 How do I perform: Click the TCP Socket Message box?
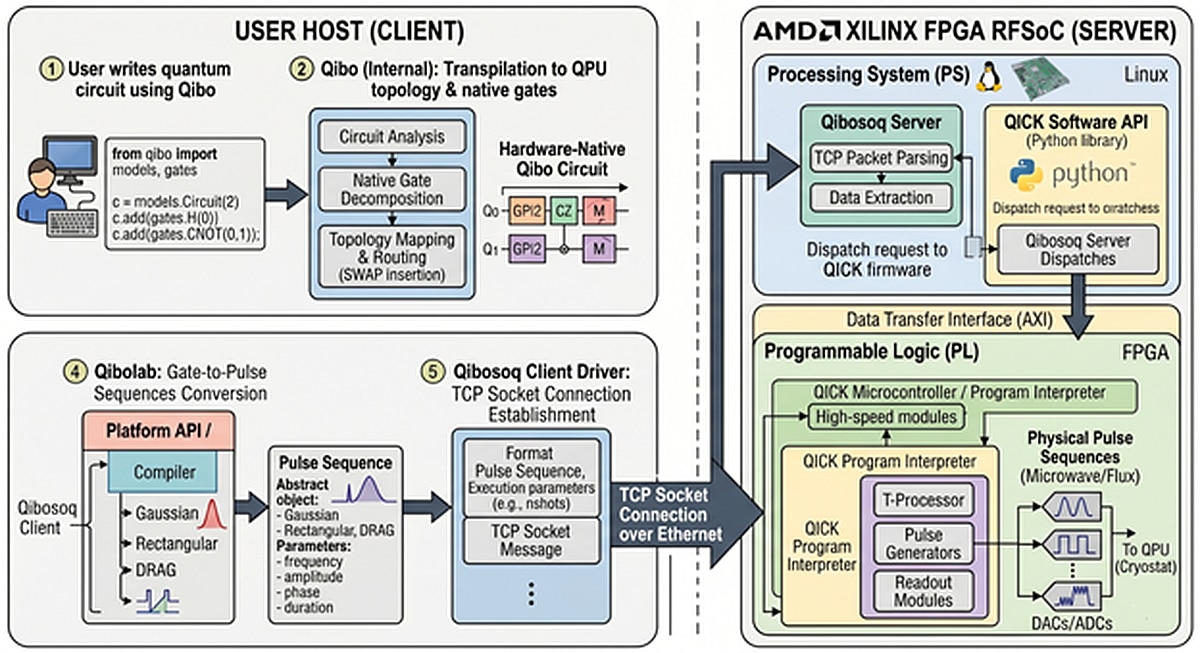click(x=532, y=539)
